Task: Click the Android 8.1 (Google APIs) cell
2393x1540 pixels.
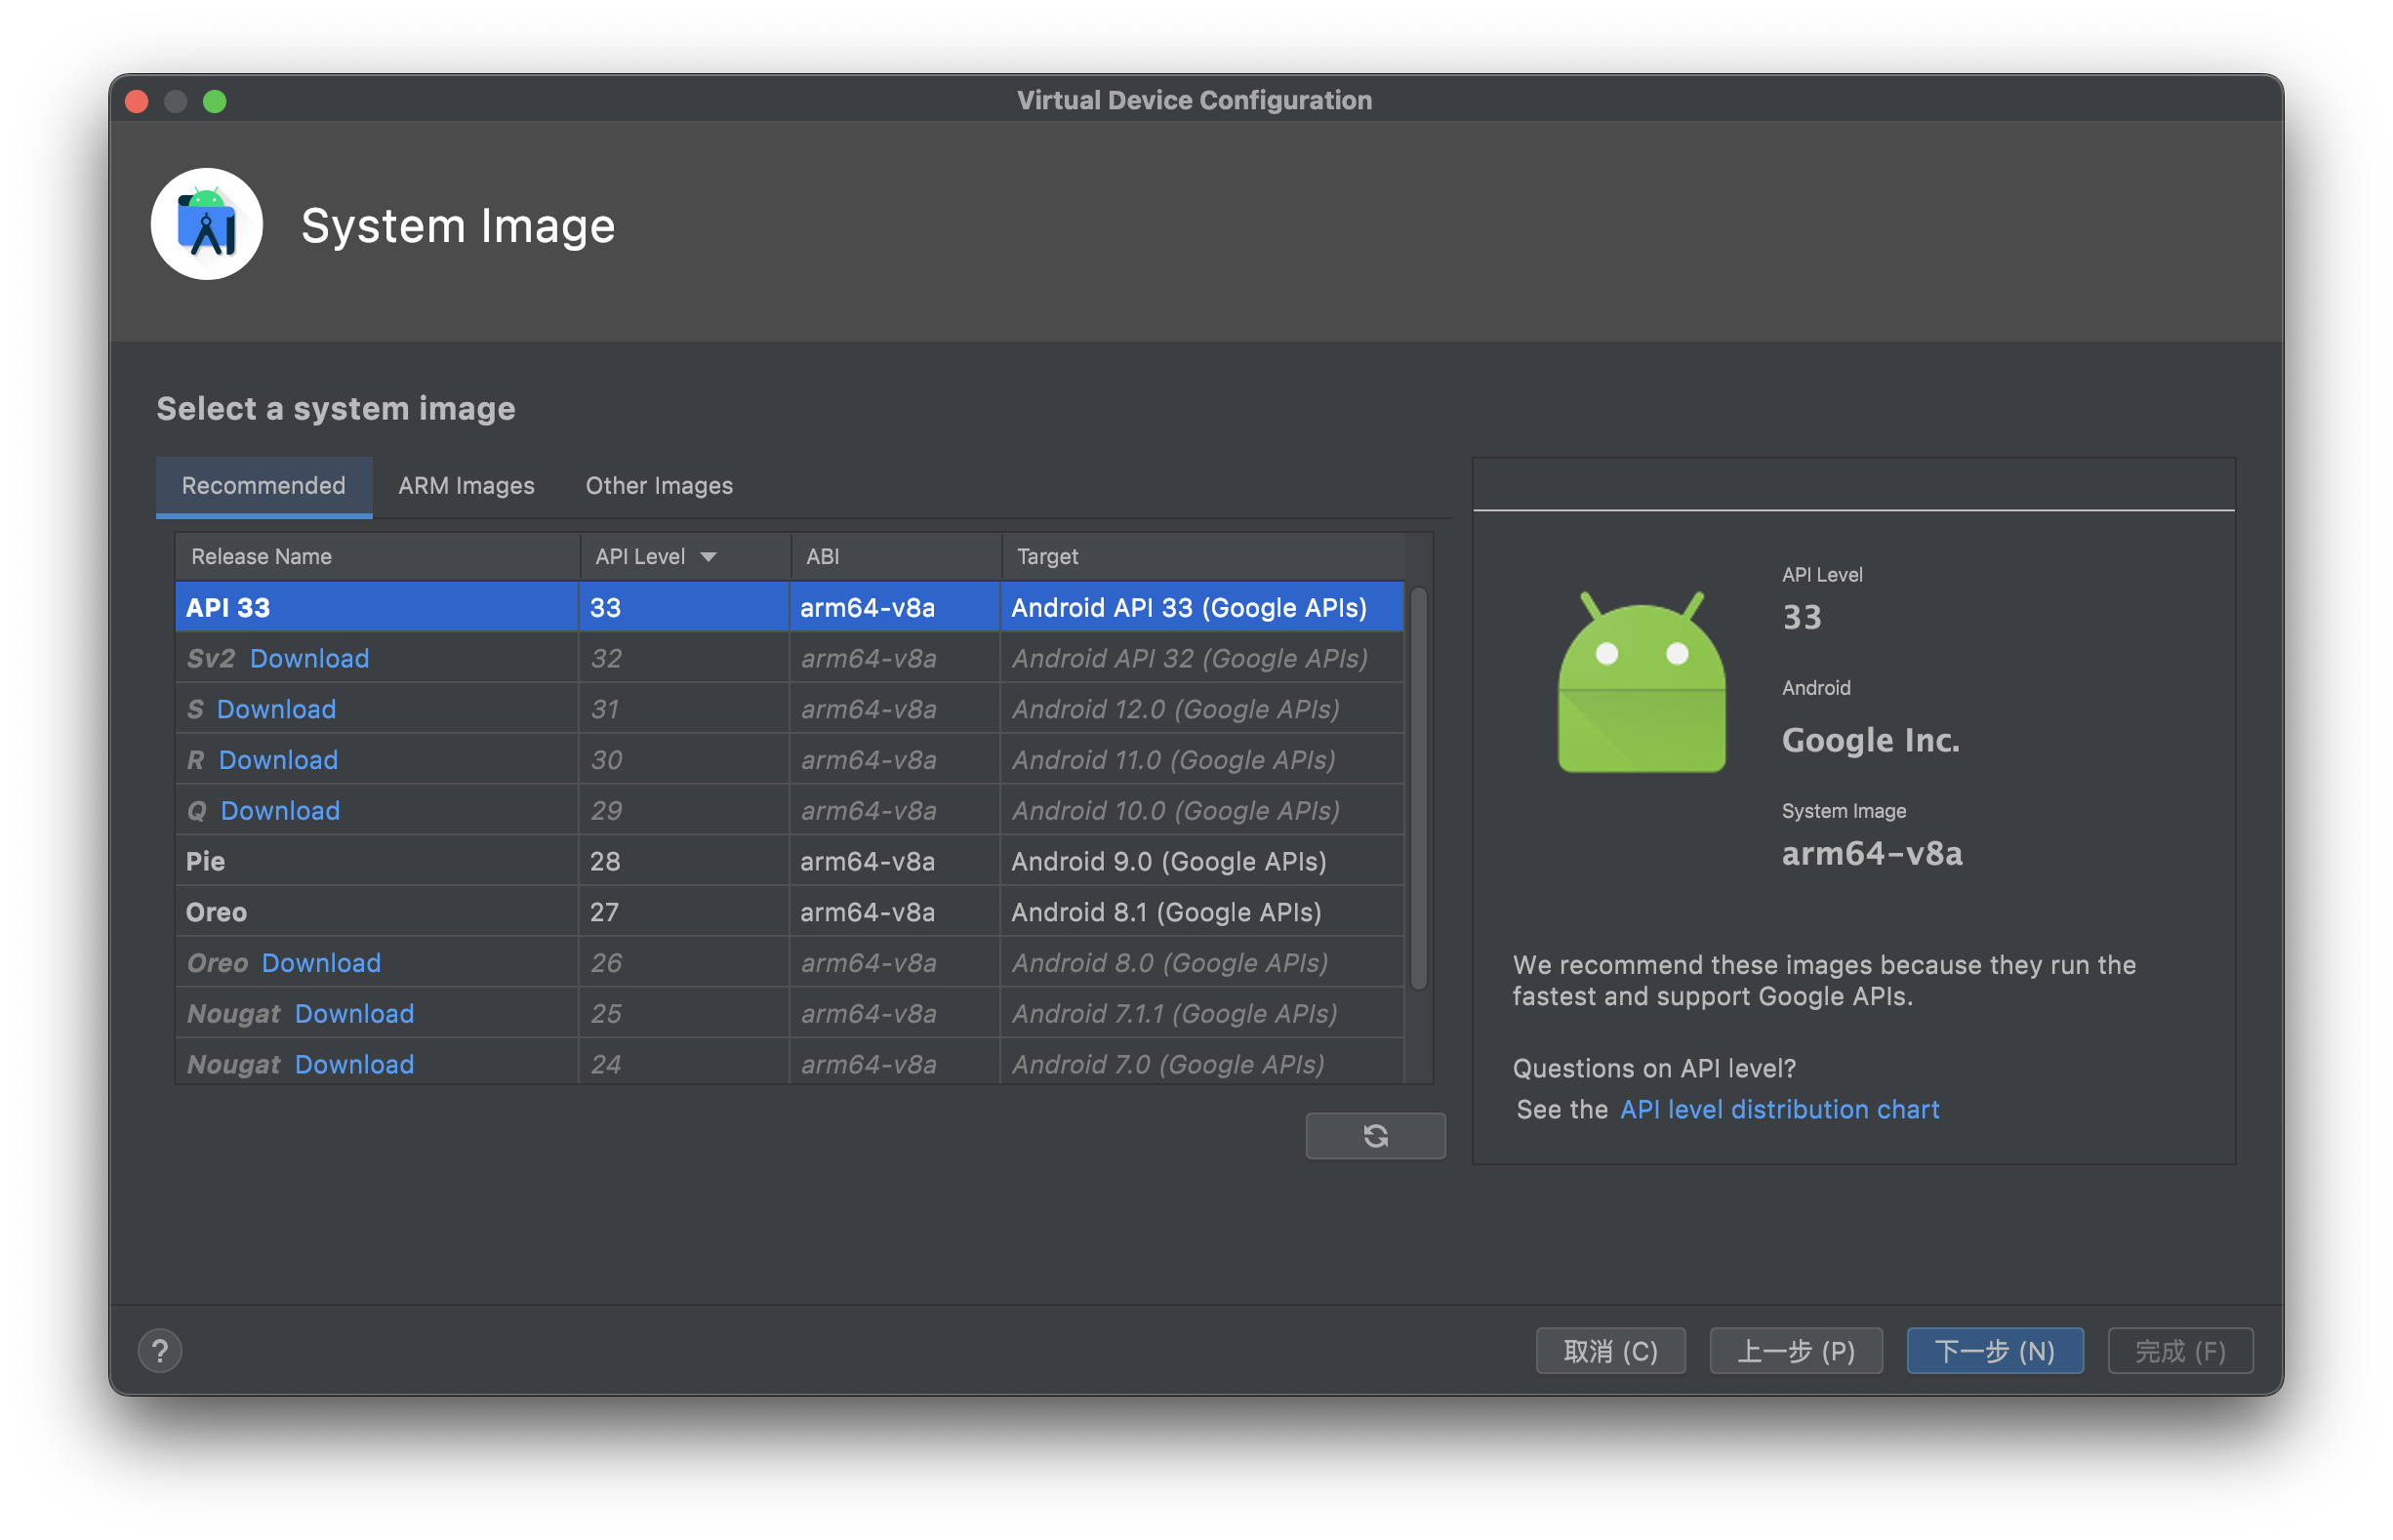Action: click(1202, 912)
